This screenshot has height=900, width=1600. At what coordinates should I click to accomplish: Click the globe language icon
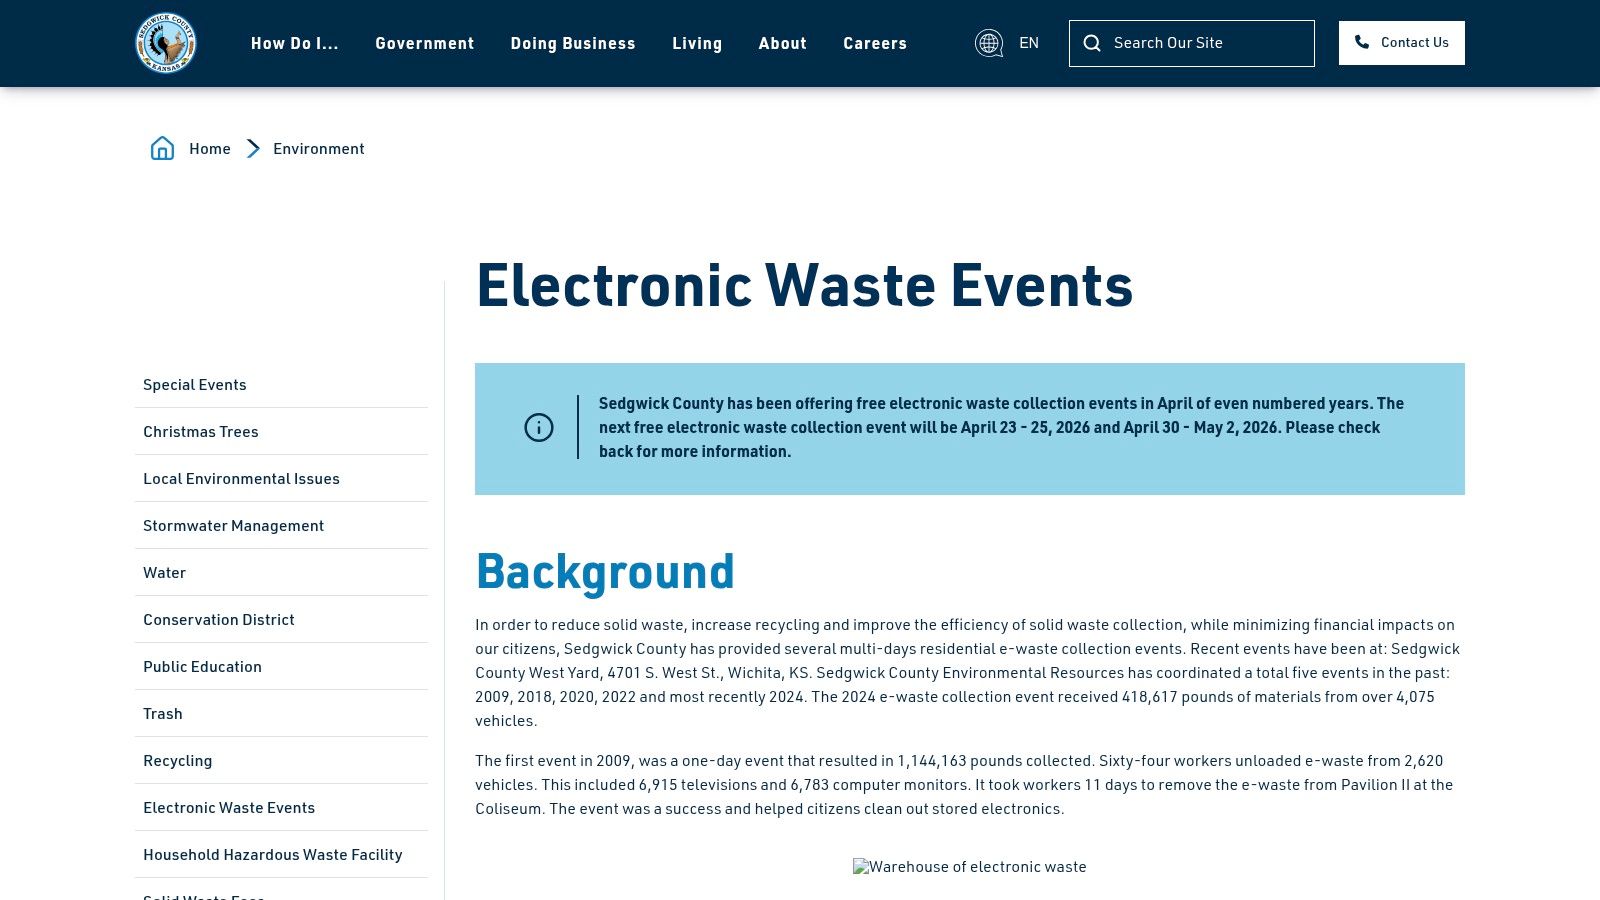pos(989,43)
